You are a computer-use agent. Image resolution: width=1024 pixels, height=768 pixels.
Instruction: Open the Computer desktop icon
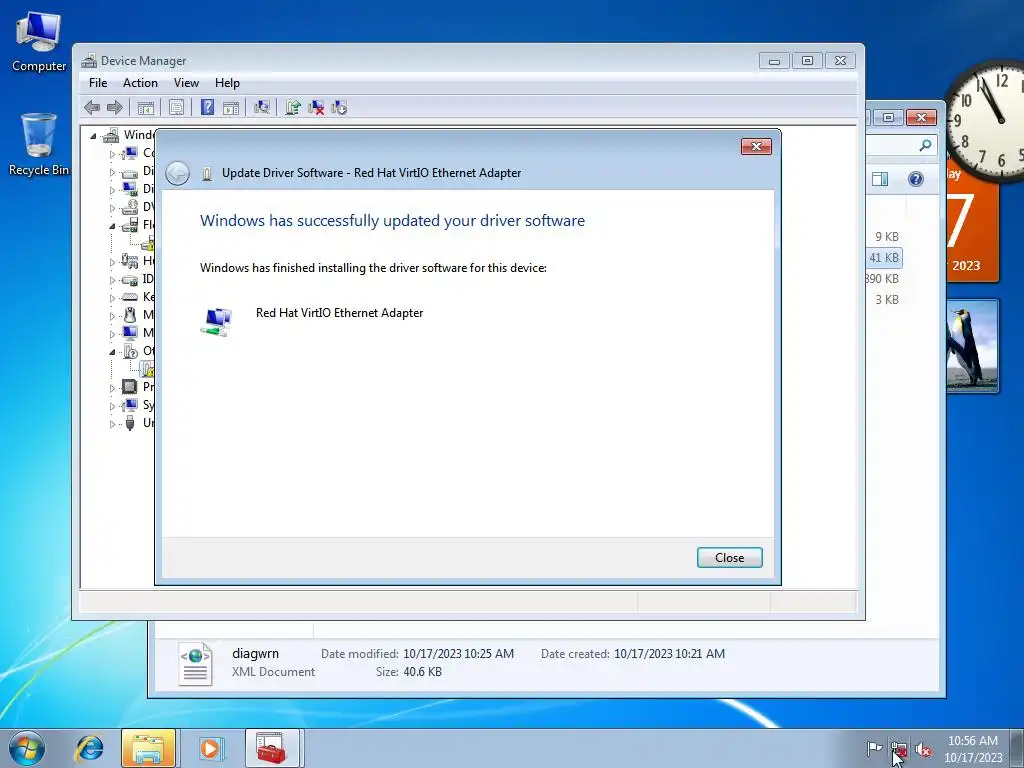pos(39,40)
